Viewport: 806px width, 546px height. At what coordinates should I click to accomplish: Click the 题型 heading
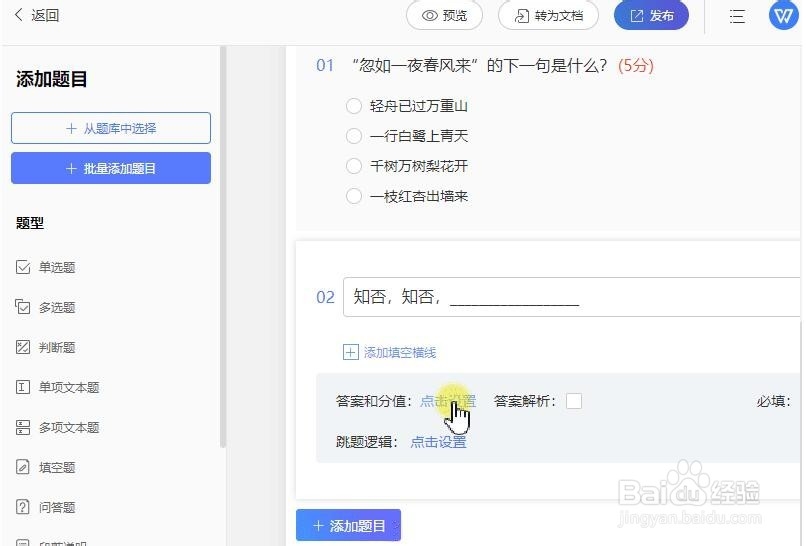point(30,223)
